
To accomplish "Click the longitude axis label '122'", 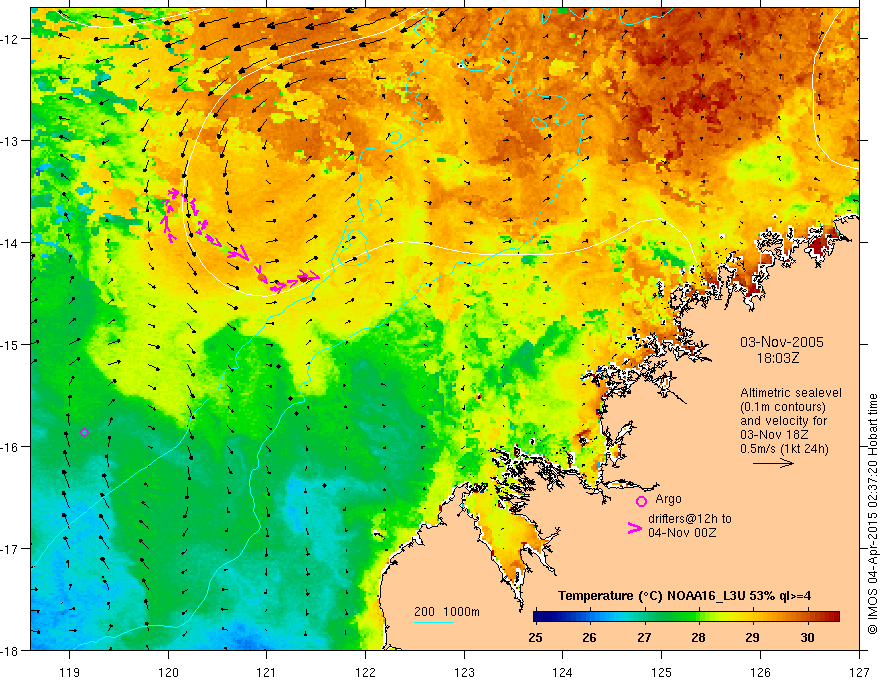I will pyautogui.click(x=365, y=672).
